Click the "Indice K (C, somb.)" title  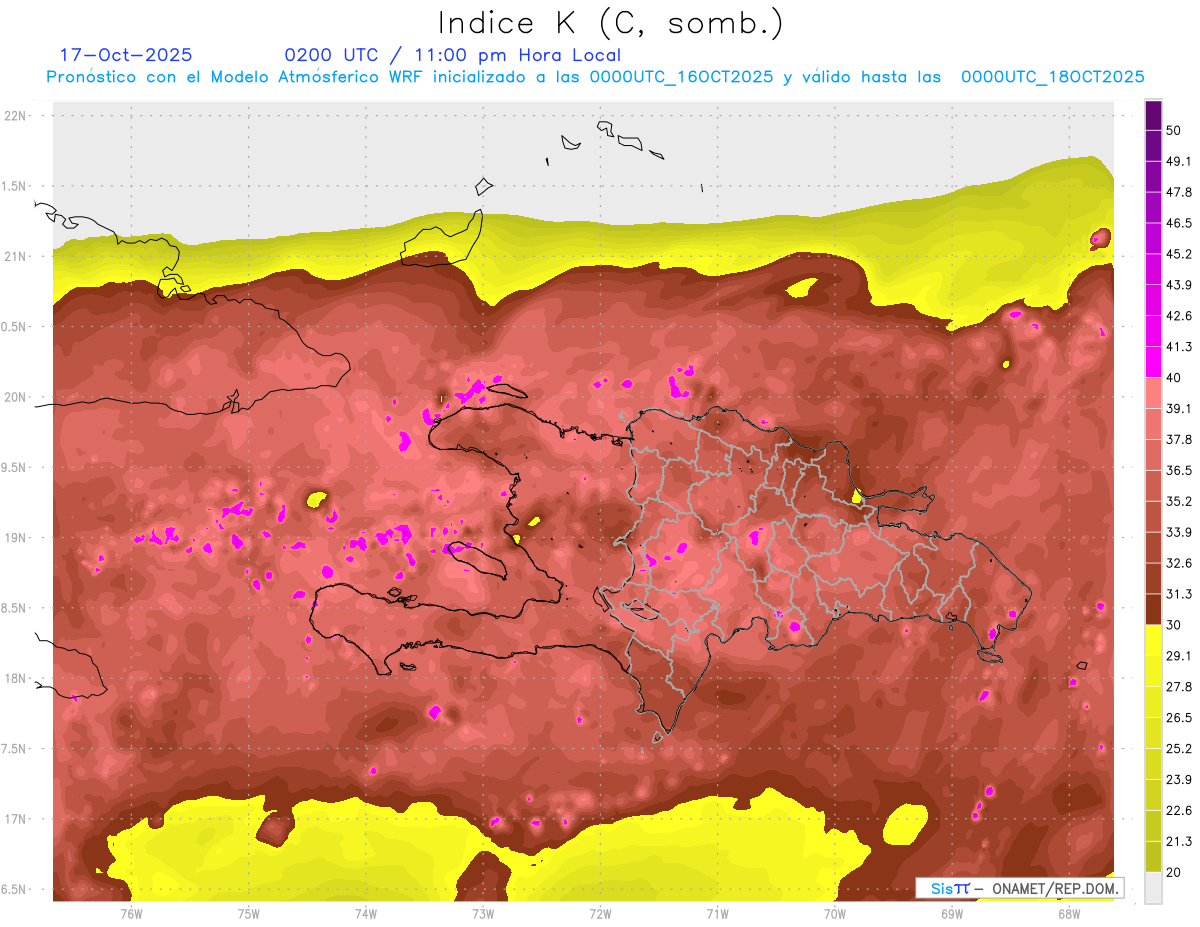(x=610, y=23)
